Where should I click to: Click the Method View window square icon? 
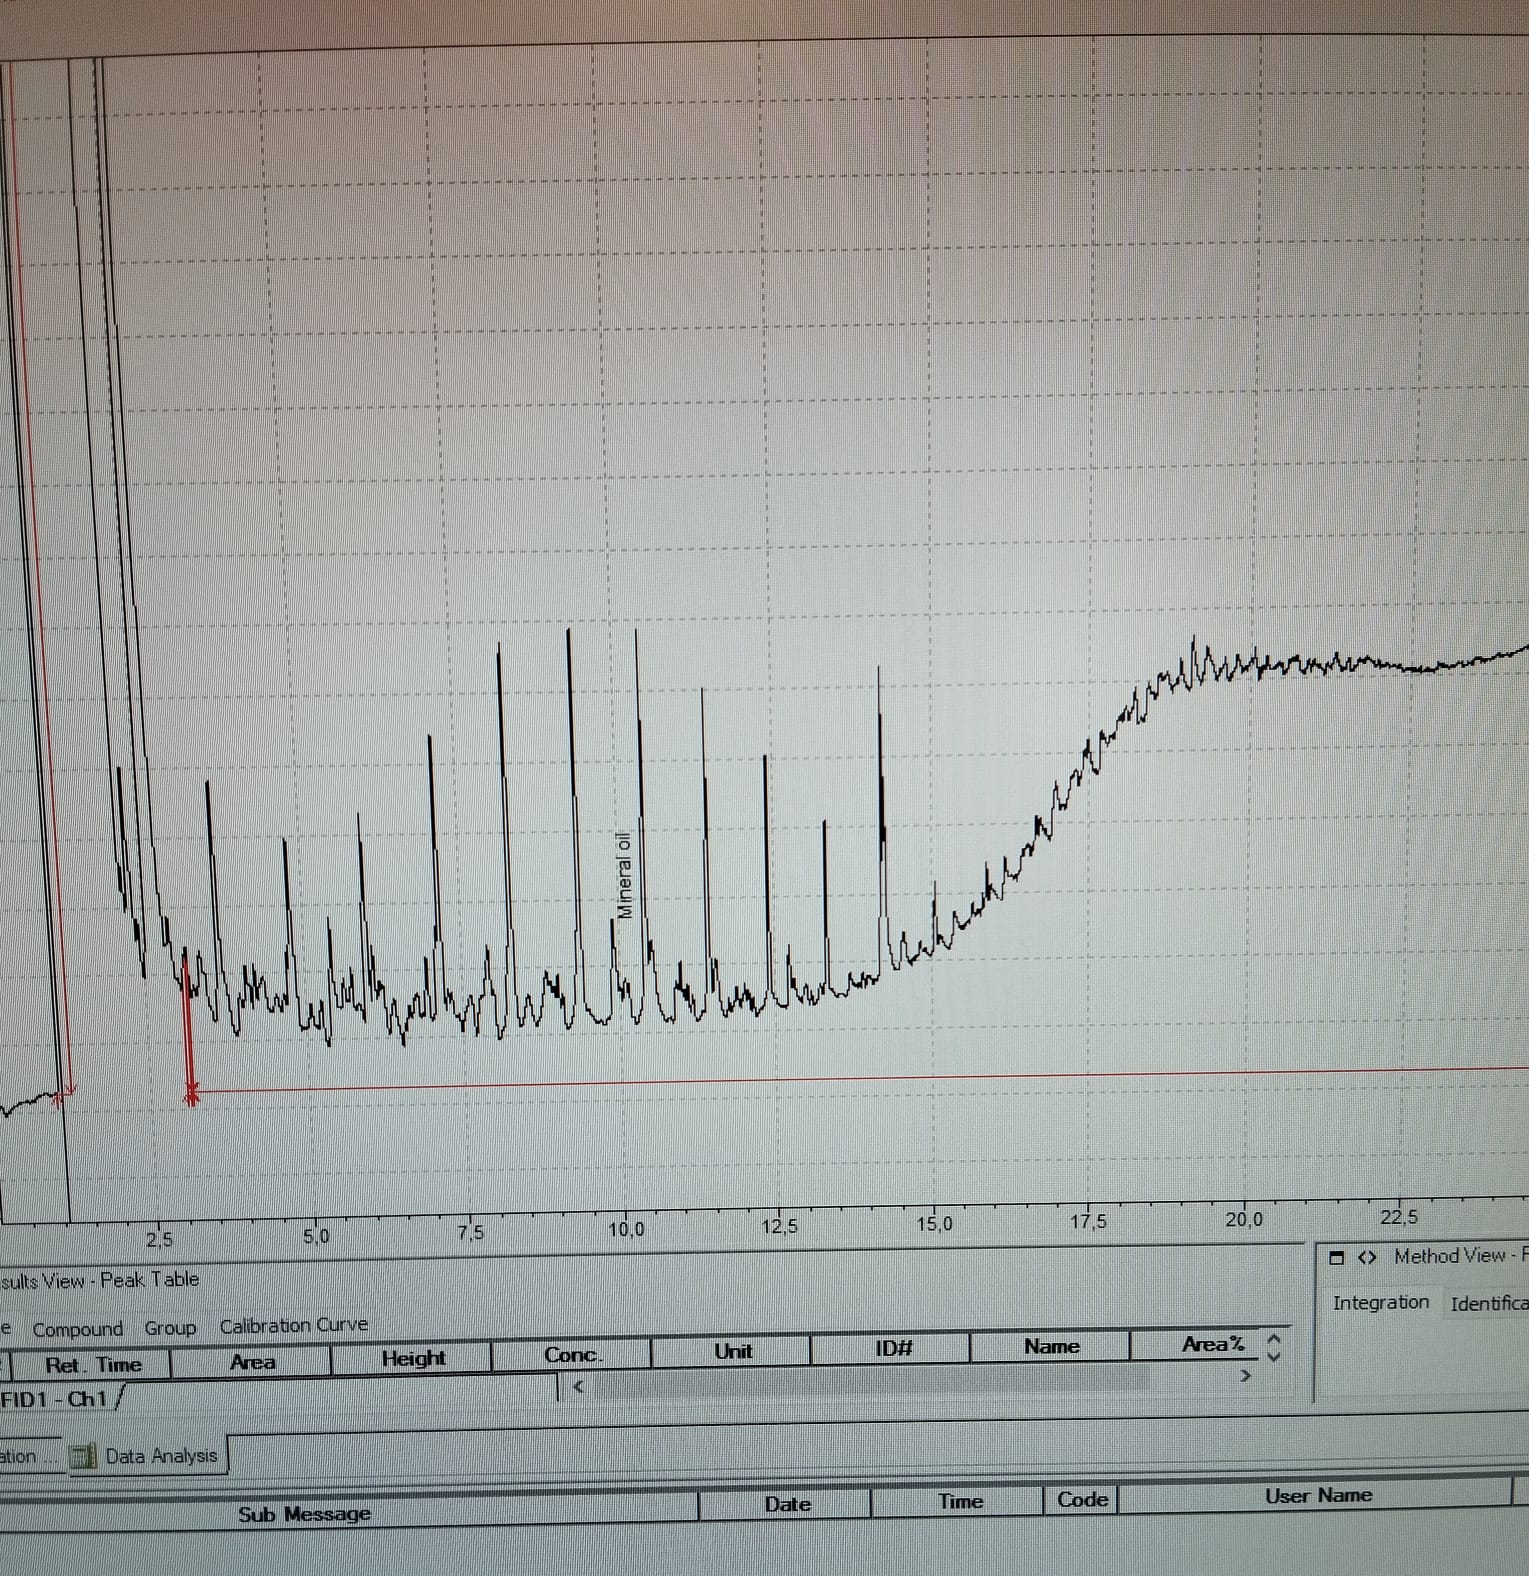[x=1336, y=1258]
